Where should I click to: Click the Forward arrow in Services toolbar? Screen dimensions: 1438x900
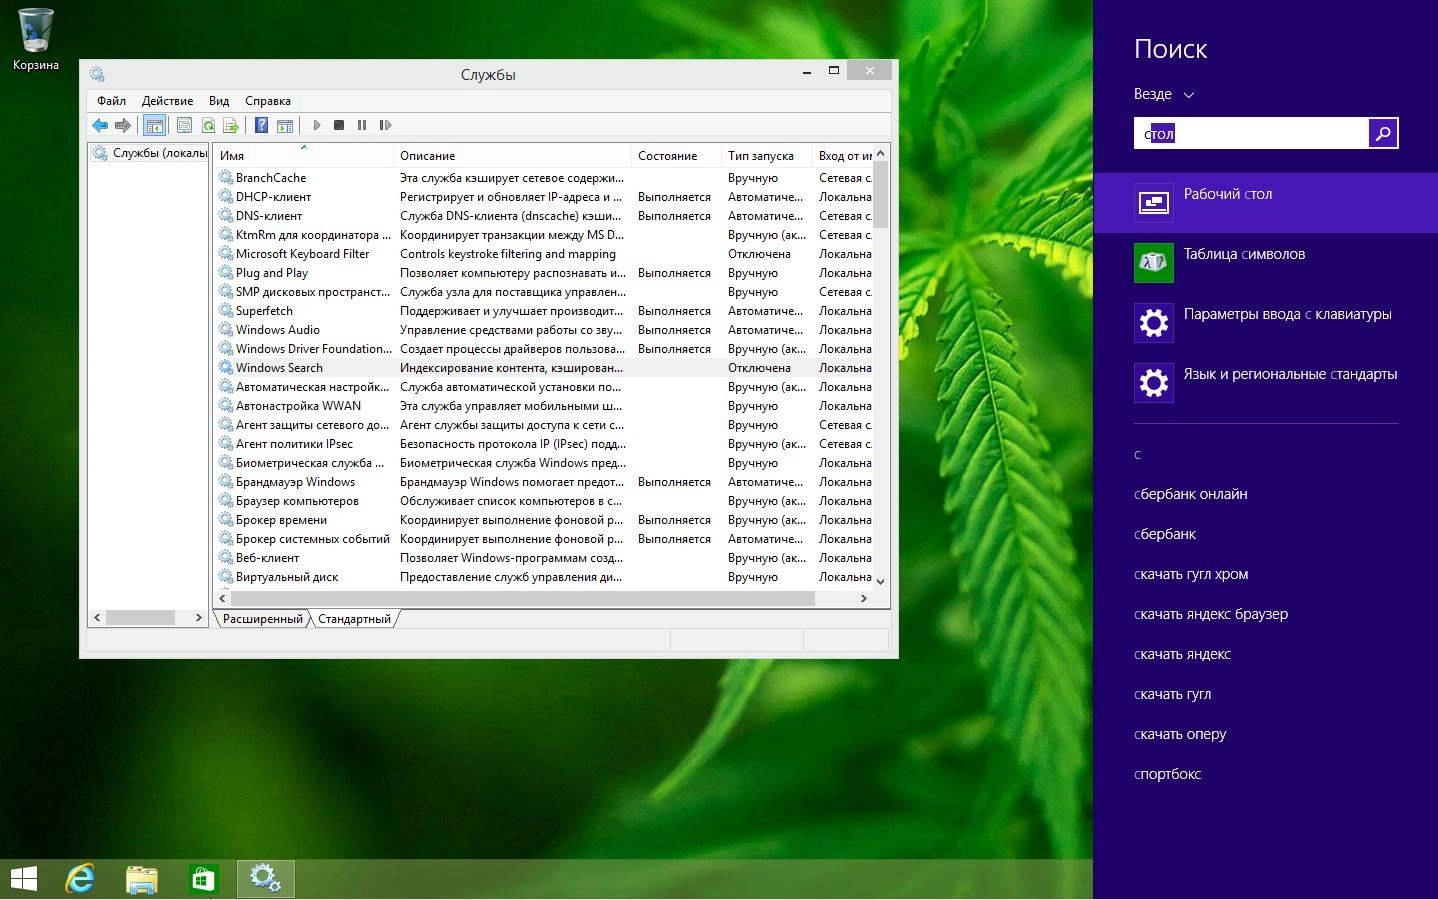(x=123, y=125)
